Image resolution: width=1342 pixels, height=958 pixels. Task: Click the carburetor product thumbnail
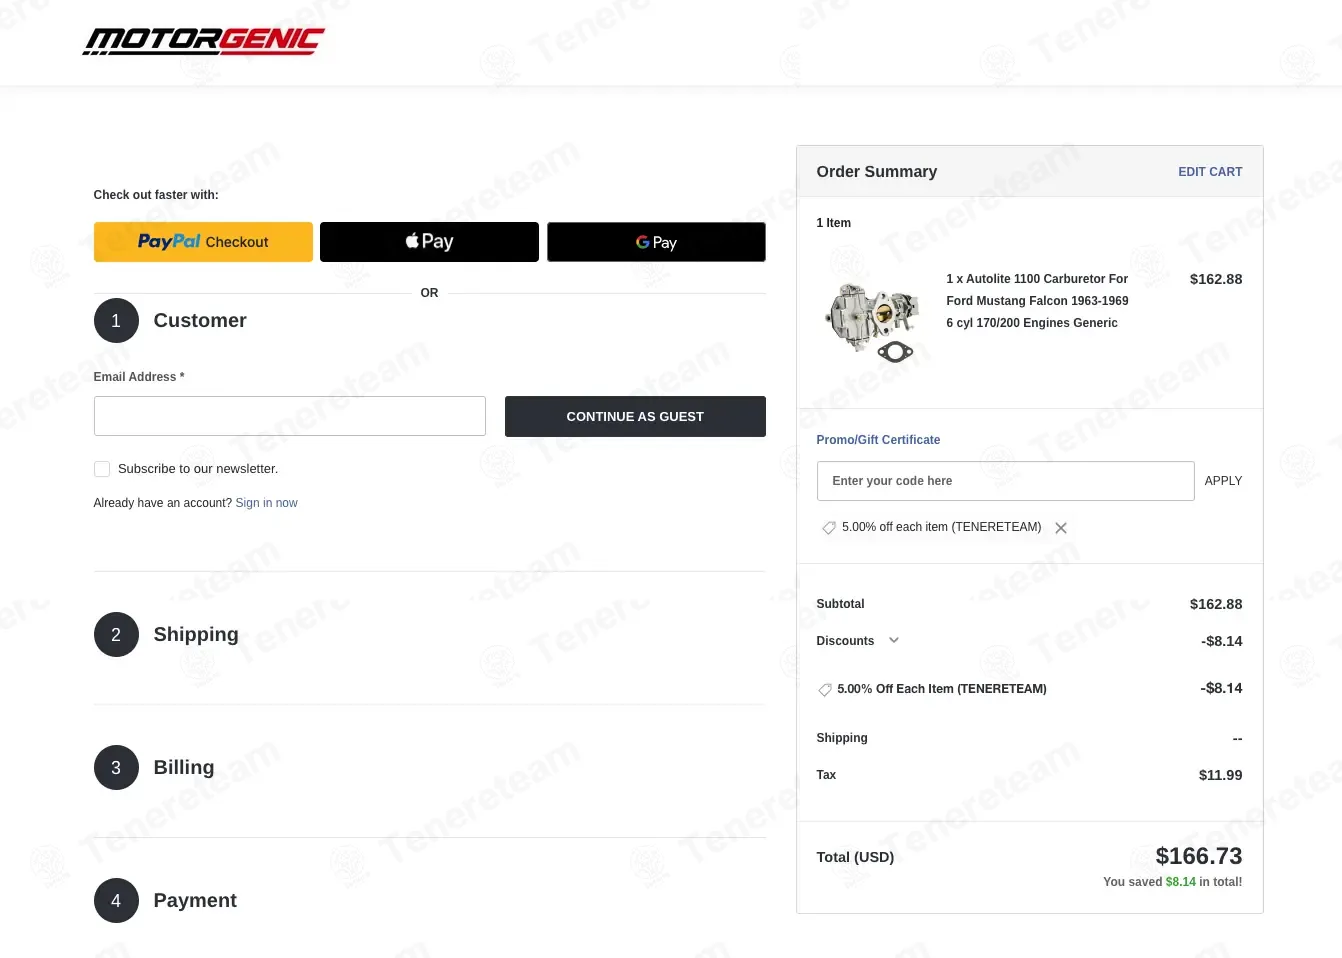click(x=871, y=322)
